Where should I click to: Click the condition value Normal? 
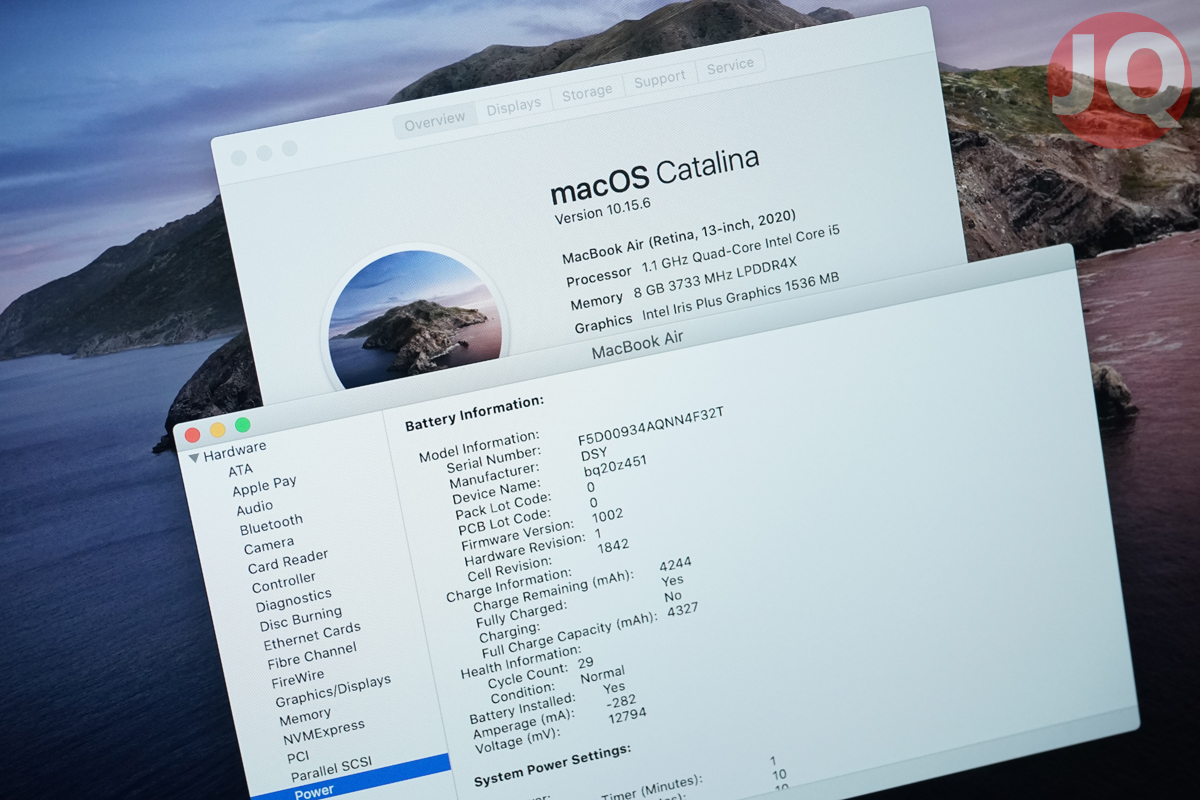[x=602, y=673]
